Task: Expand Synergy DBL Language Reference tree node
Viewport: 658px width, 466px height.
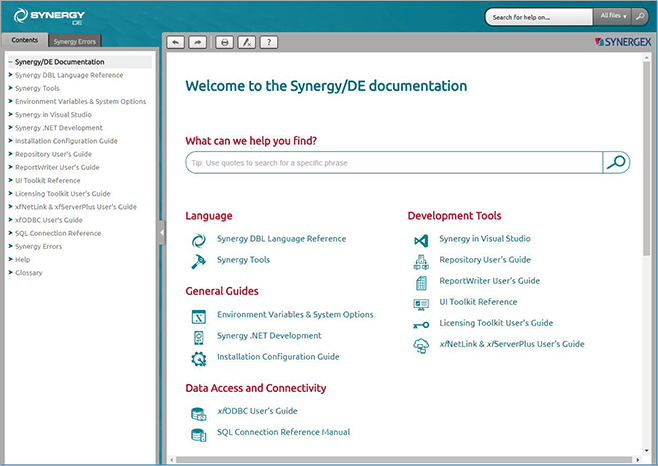Action: click(x=10, y=75)
